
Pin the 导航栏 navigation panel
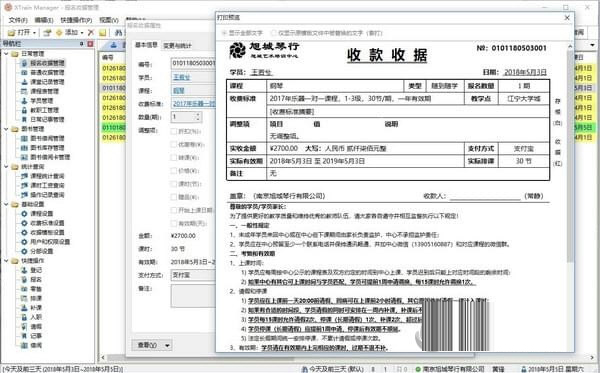pyautogui.click(x=82, y=44)
